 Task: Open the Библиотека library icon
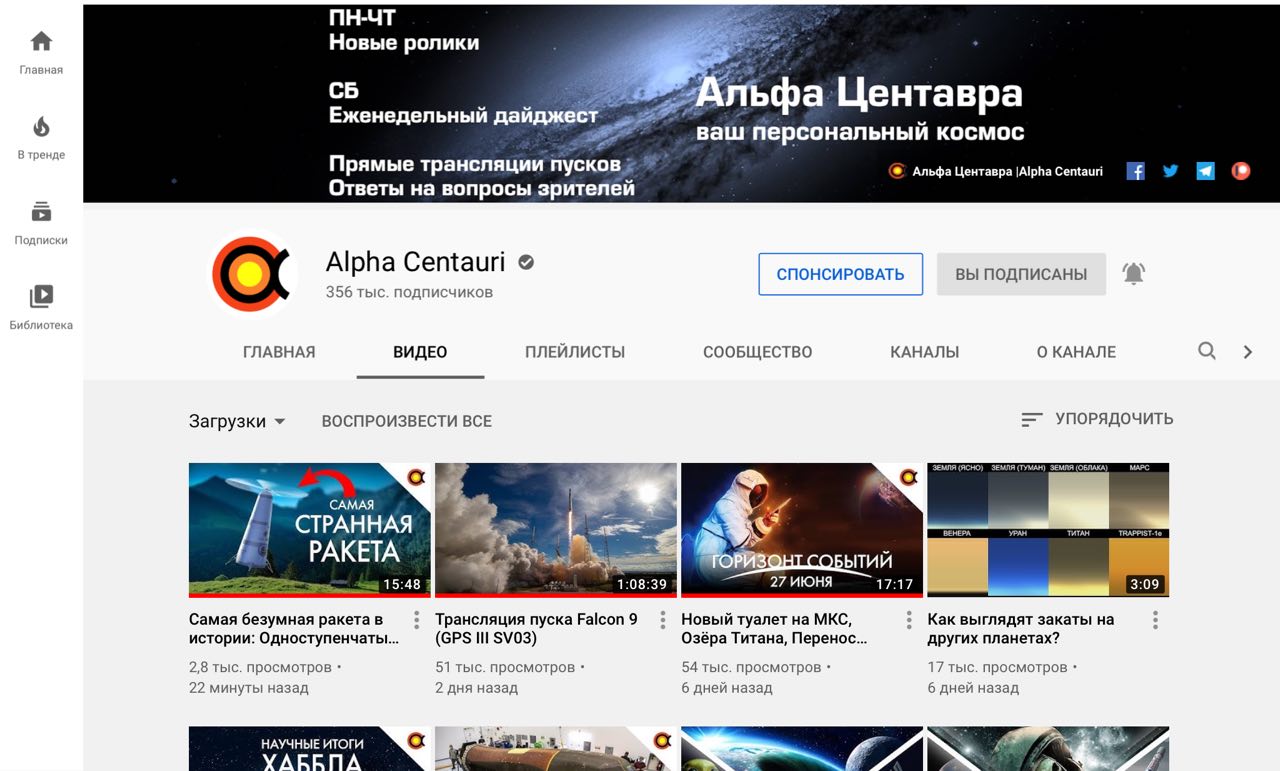point(41,296)
